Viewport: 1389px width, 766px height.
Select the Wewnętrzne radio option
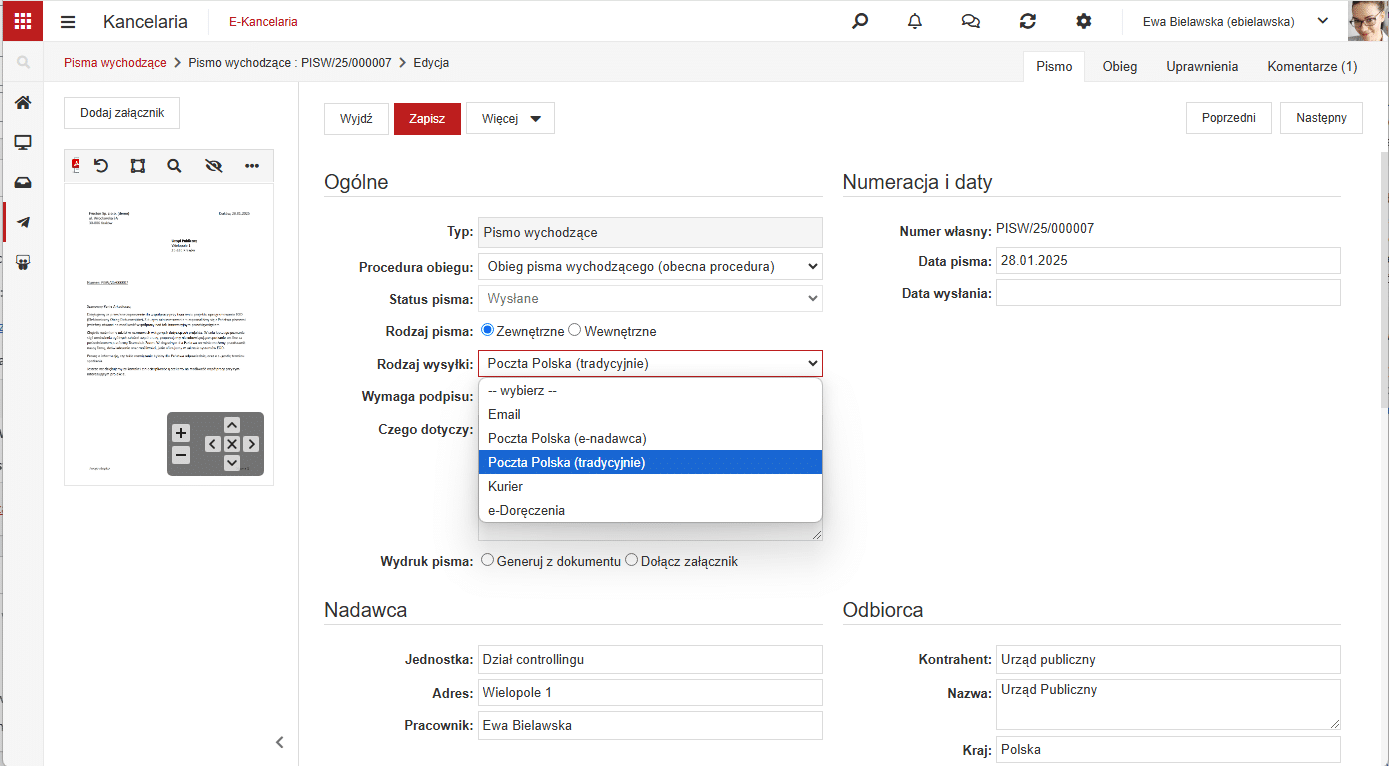pyautogui.click(x=575, y=331)
